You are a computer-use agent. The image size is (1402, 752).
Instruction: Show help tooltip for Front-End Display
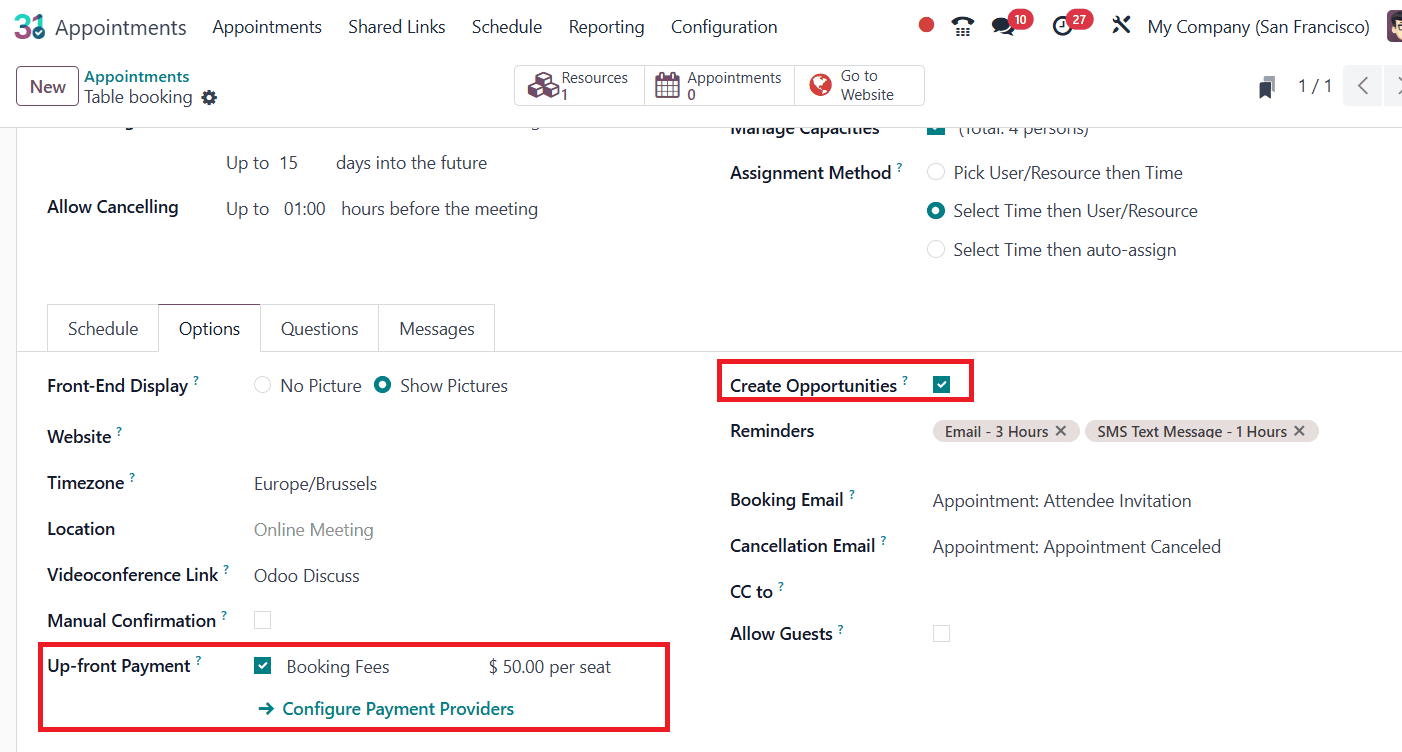pyautogui.click(x=196, y=380)
